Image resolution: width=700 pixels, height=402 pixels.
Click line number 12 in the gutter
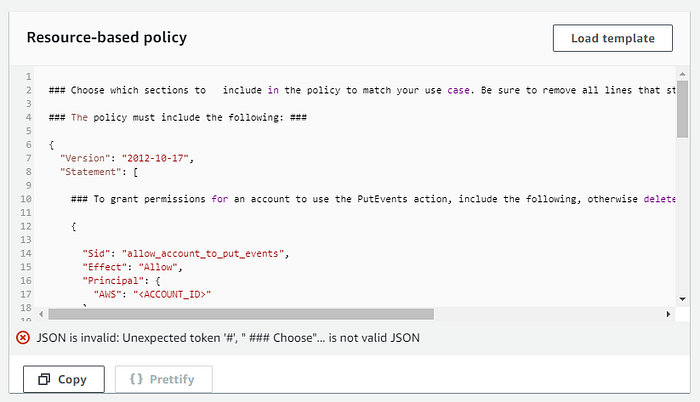(26, 226)
